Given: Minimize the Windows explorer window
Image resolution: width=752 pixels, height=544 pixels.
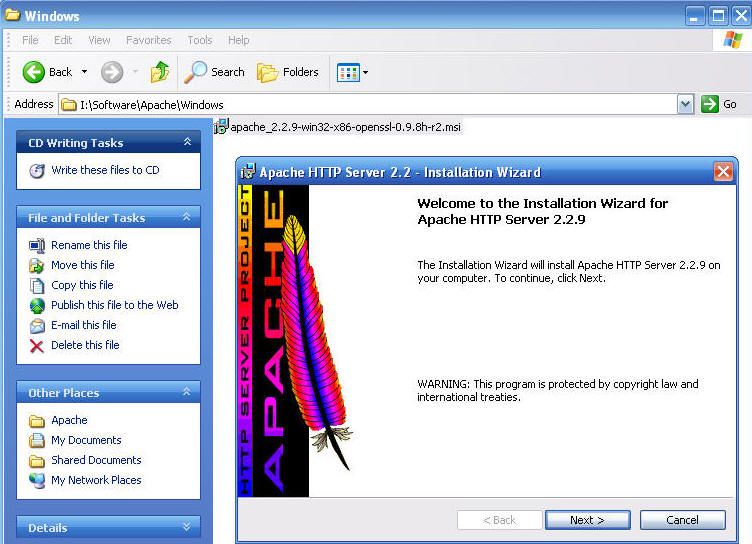Looking at the screenshot, I should 694,16.
